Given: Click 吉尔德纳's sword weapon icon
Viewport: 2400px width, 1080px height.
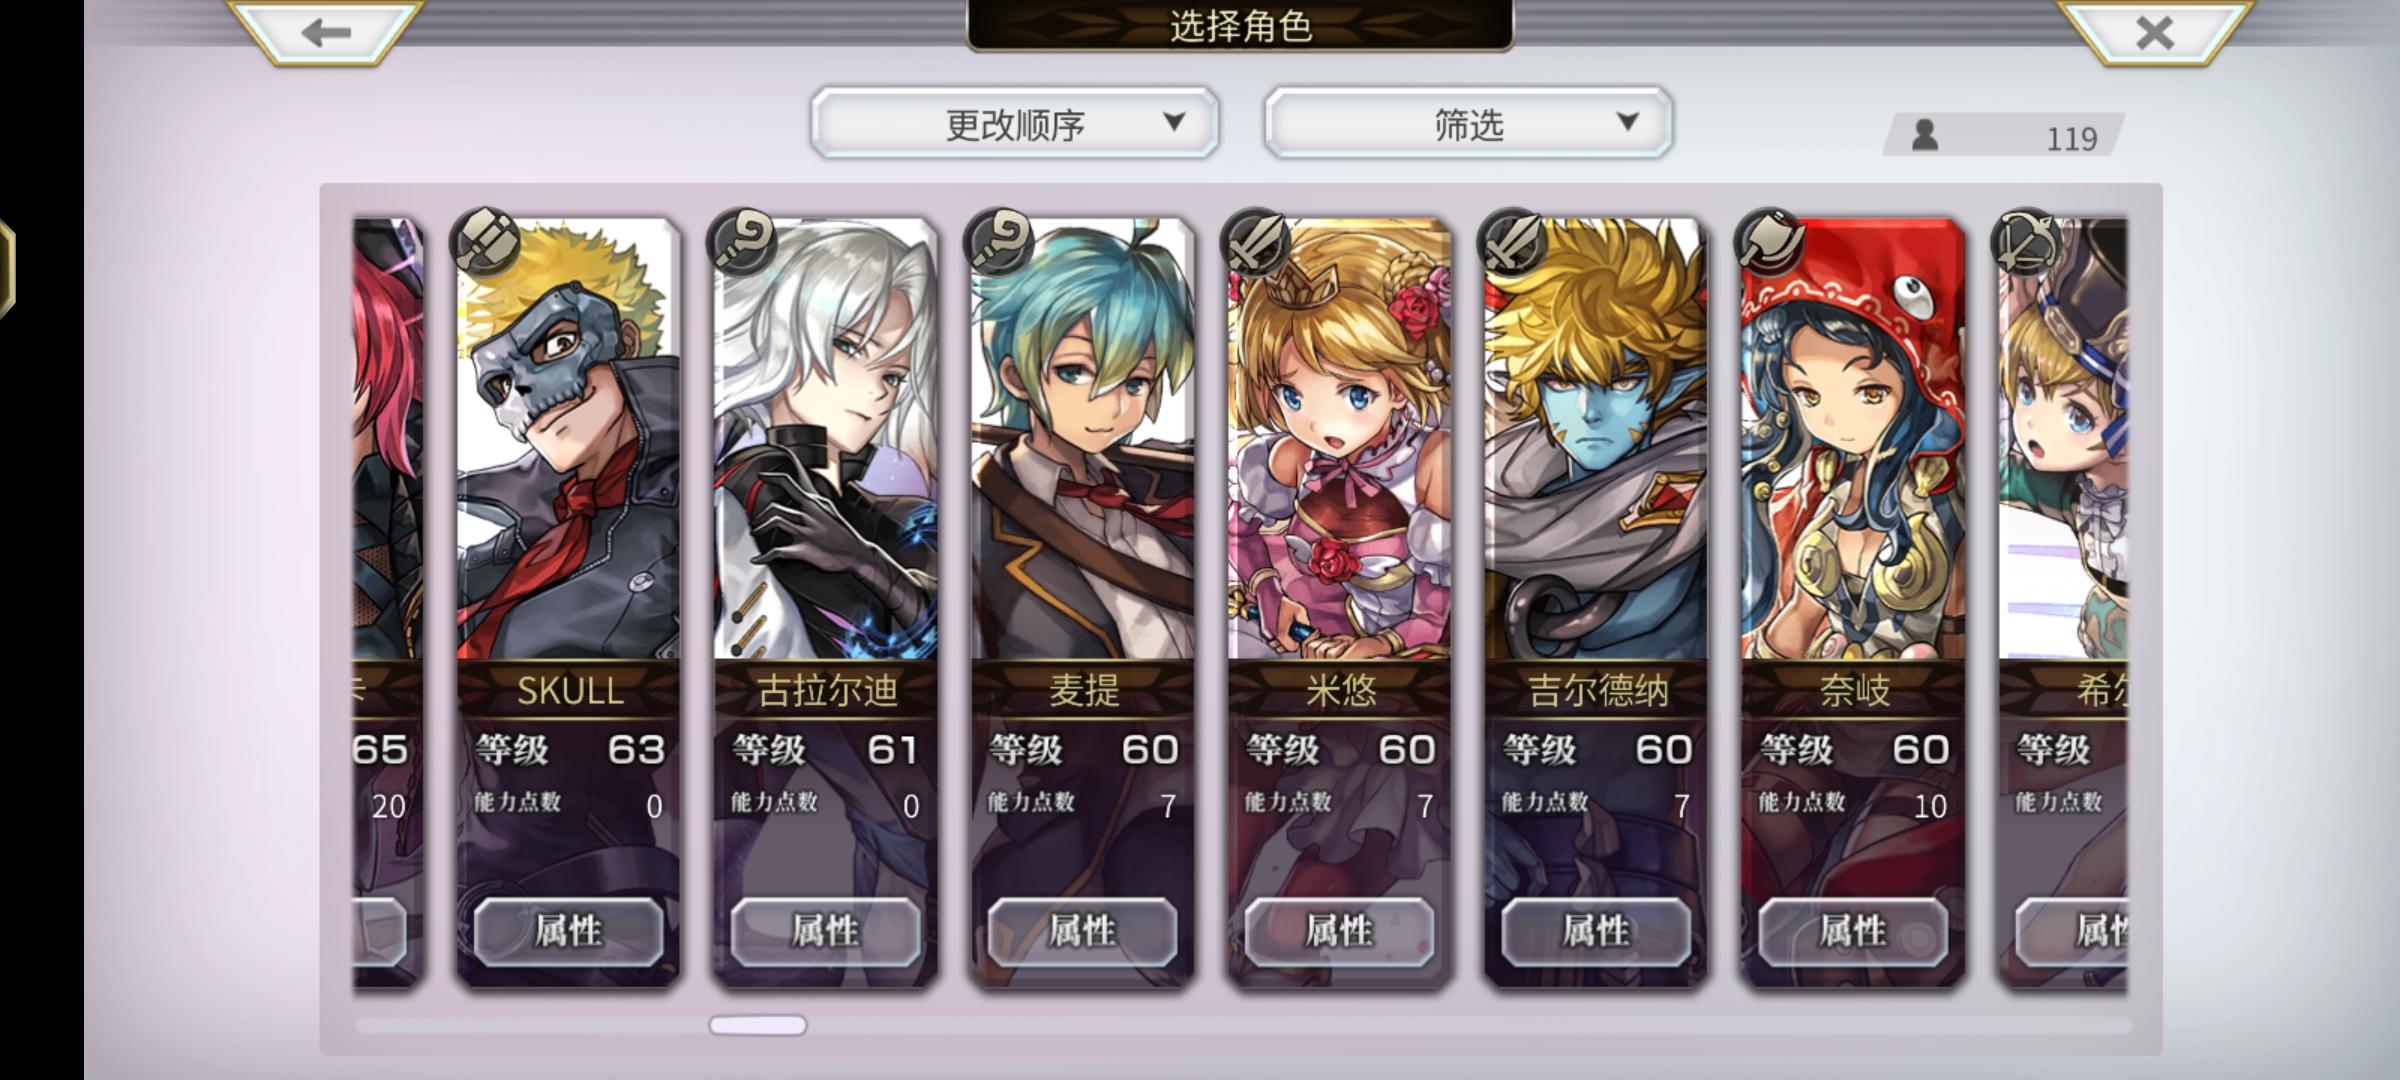Looking at the screenshot, I should click(1513, 242).
